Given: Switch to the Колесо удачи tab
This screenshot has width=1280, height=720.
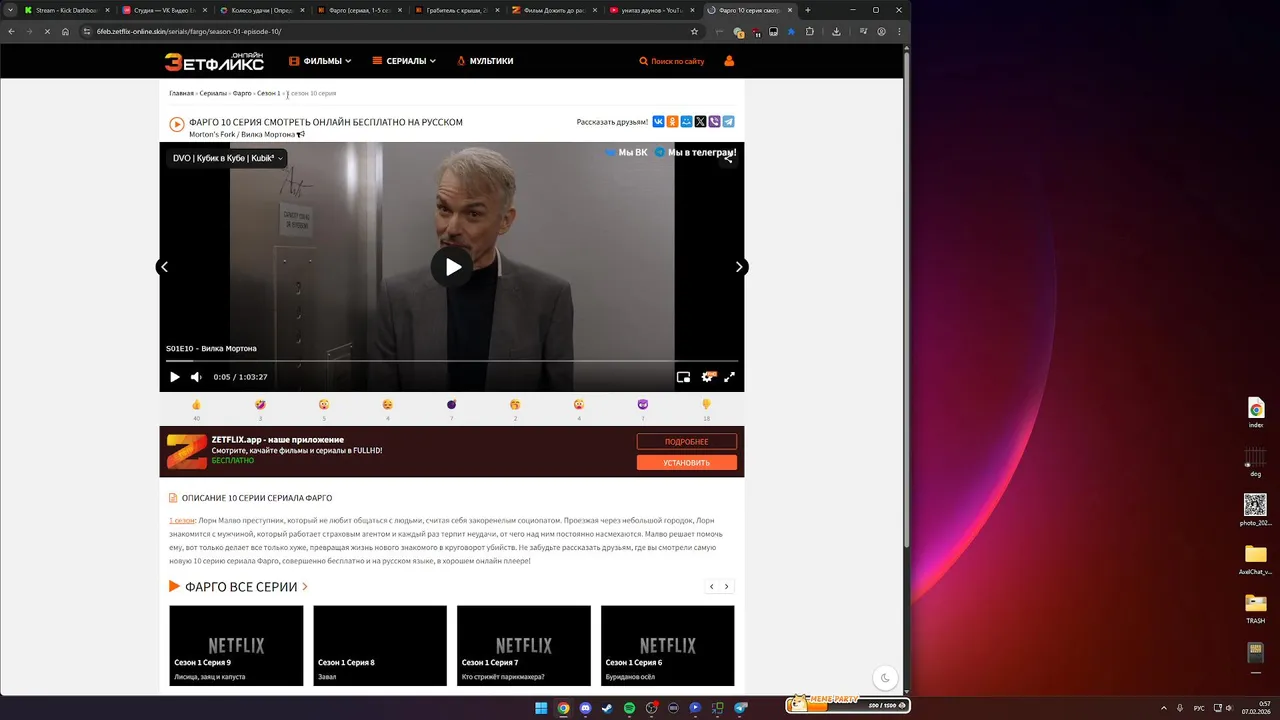Looking at the screenshot, I should (260, 10).
